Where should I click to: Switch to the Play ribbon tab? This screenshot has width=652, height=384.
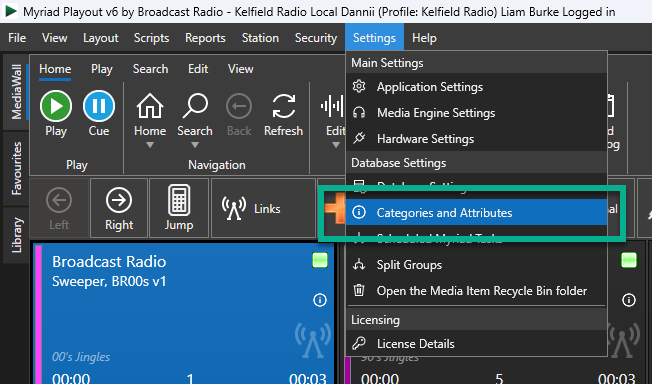(x=101, y=69)
